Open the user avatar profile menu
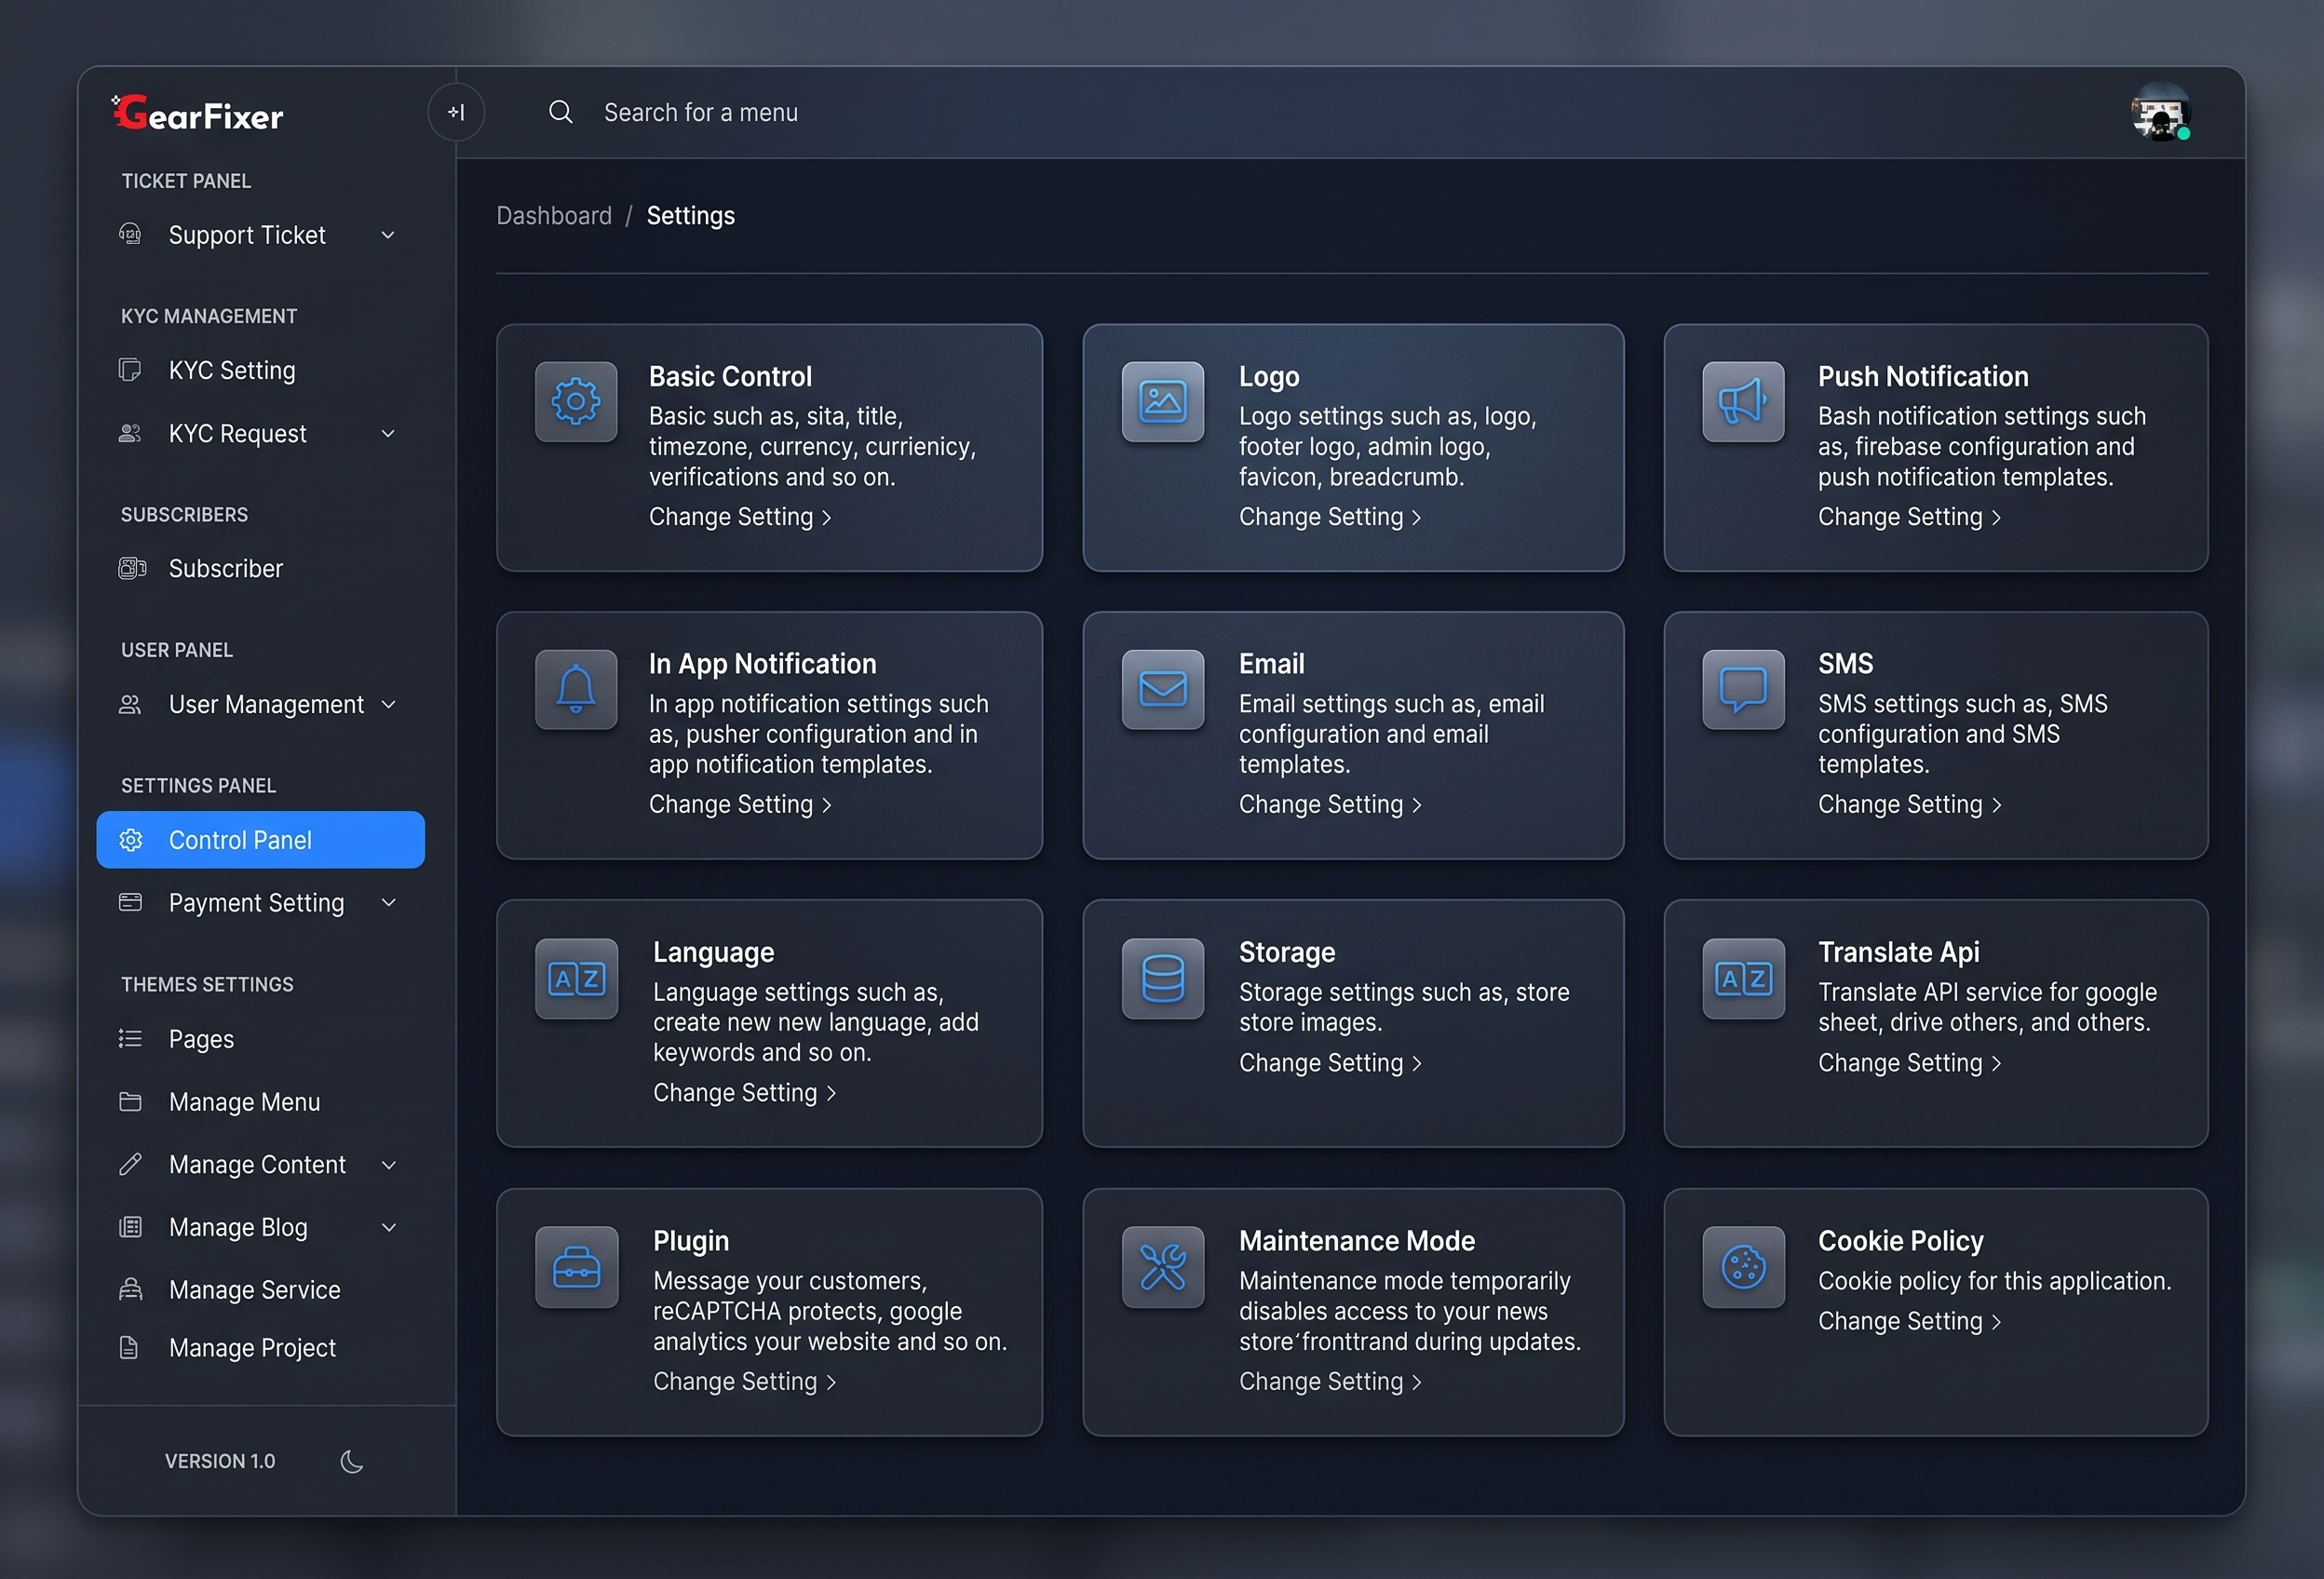This screenshot has height=1579, width=2324. [x=2160, y=112]
